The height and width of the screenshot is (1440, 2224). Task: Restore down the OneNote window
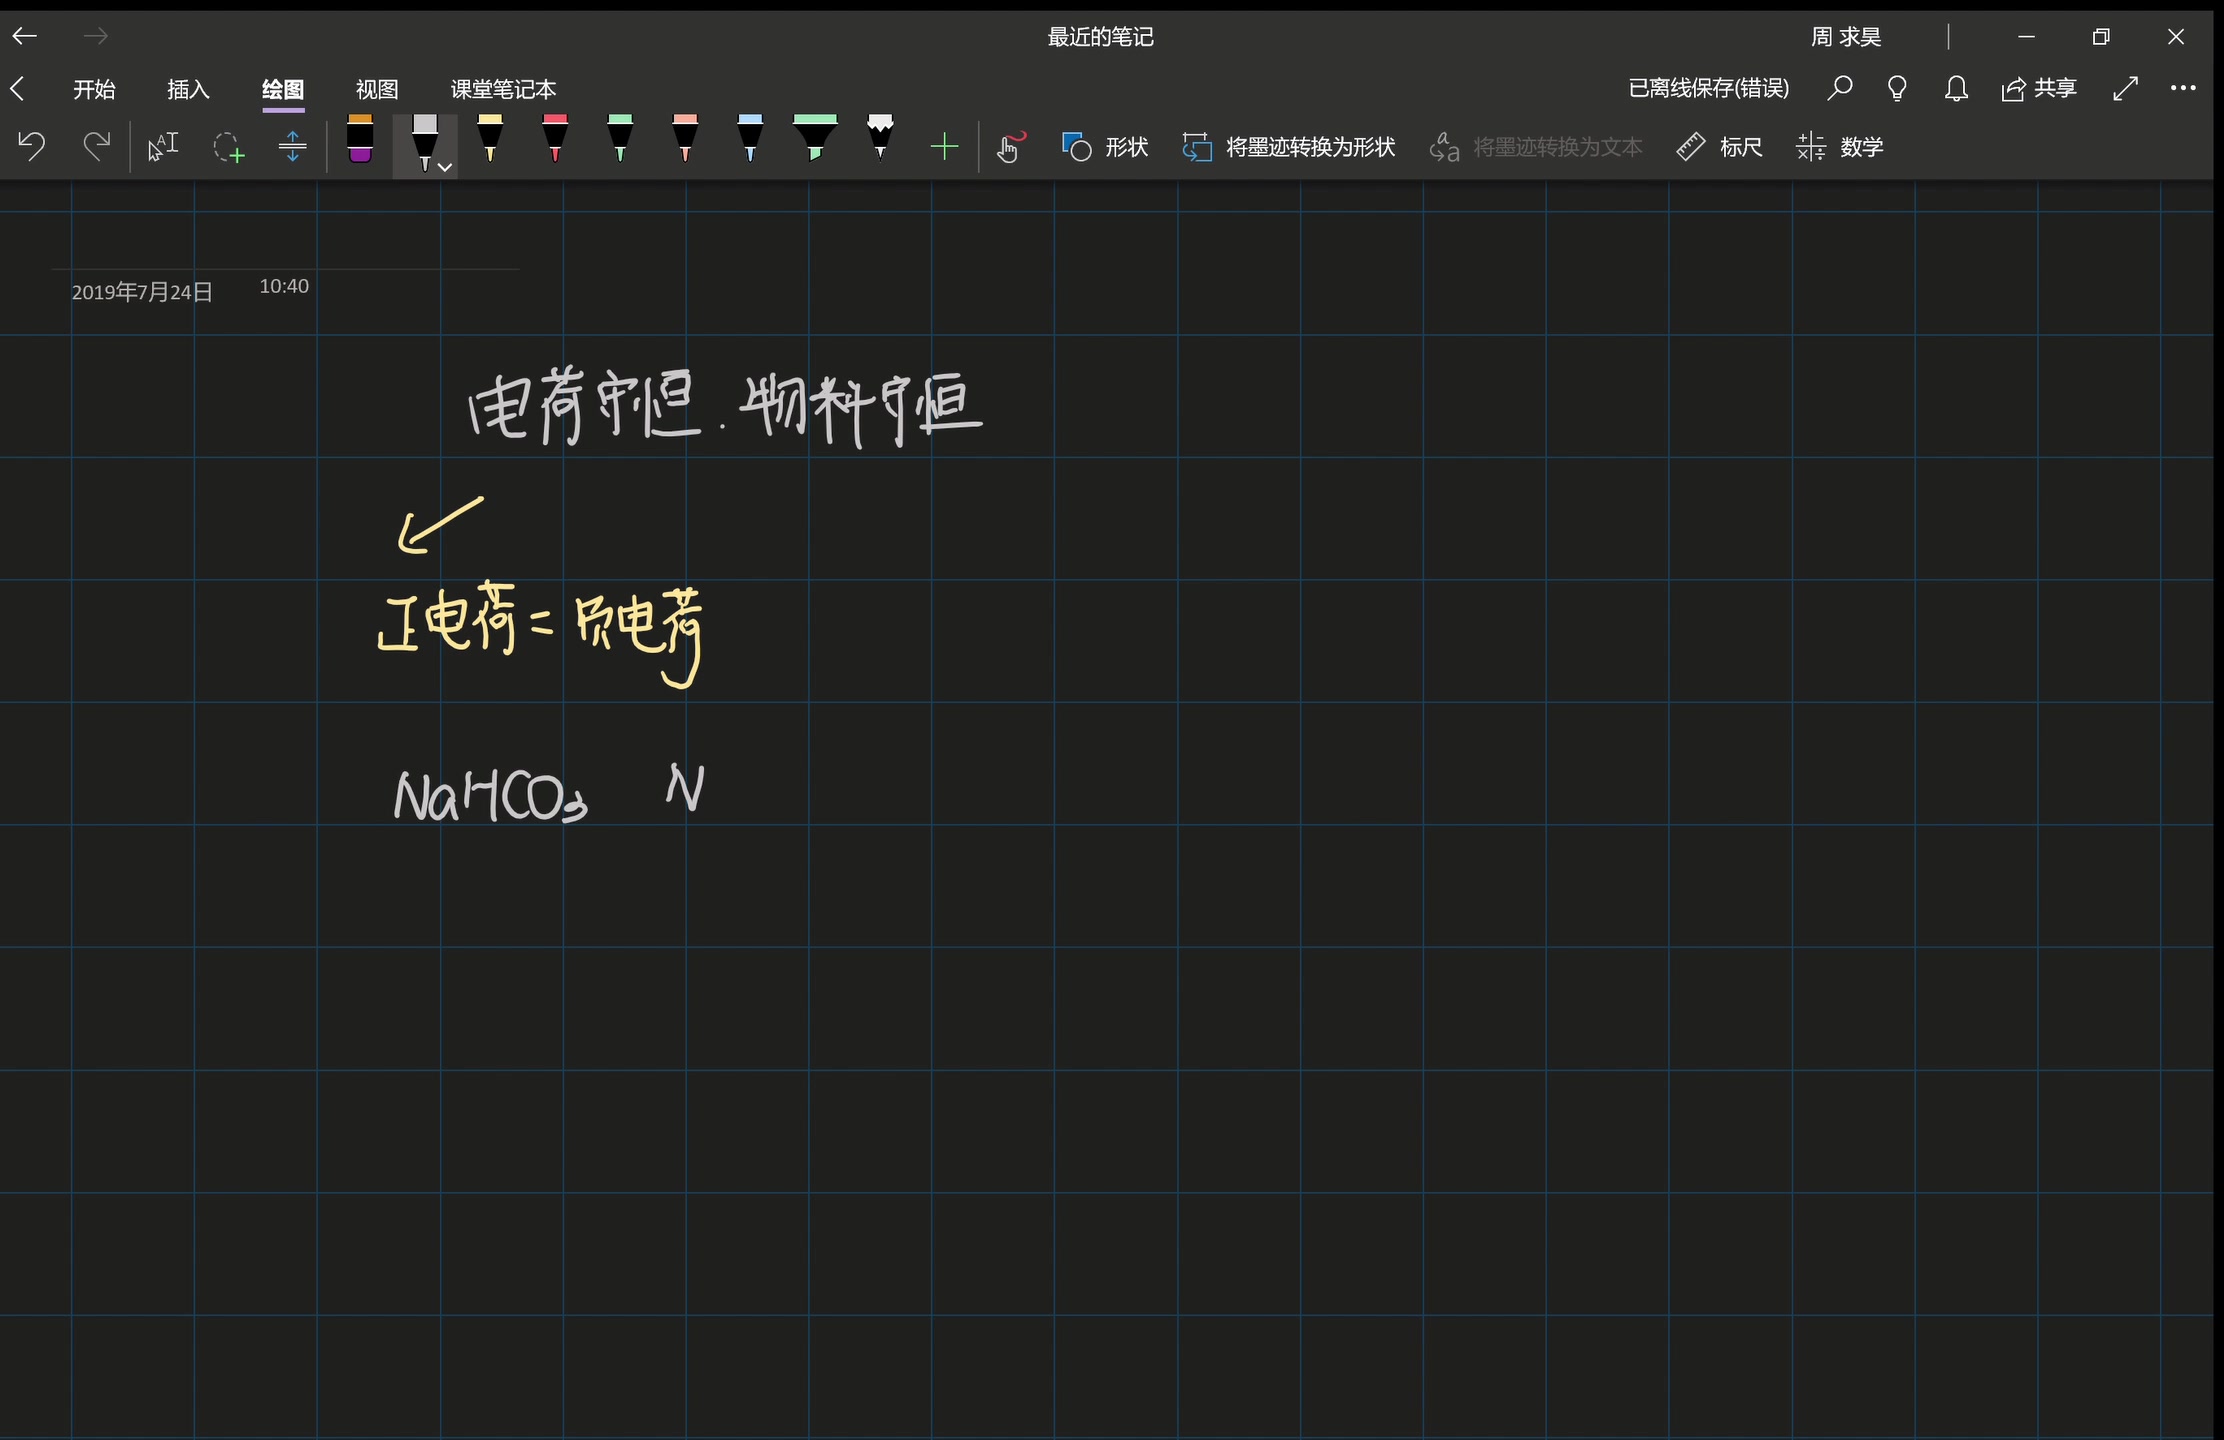coord(2101,37)
